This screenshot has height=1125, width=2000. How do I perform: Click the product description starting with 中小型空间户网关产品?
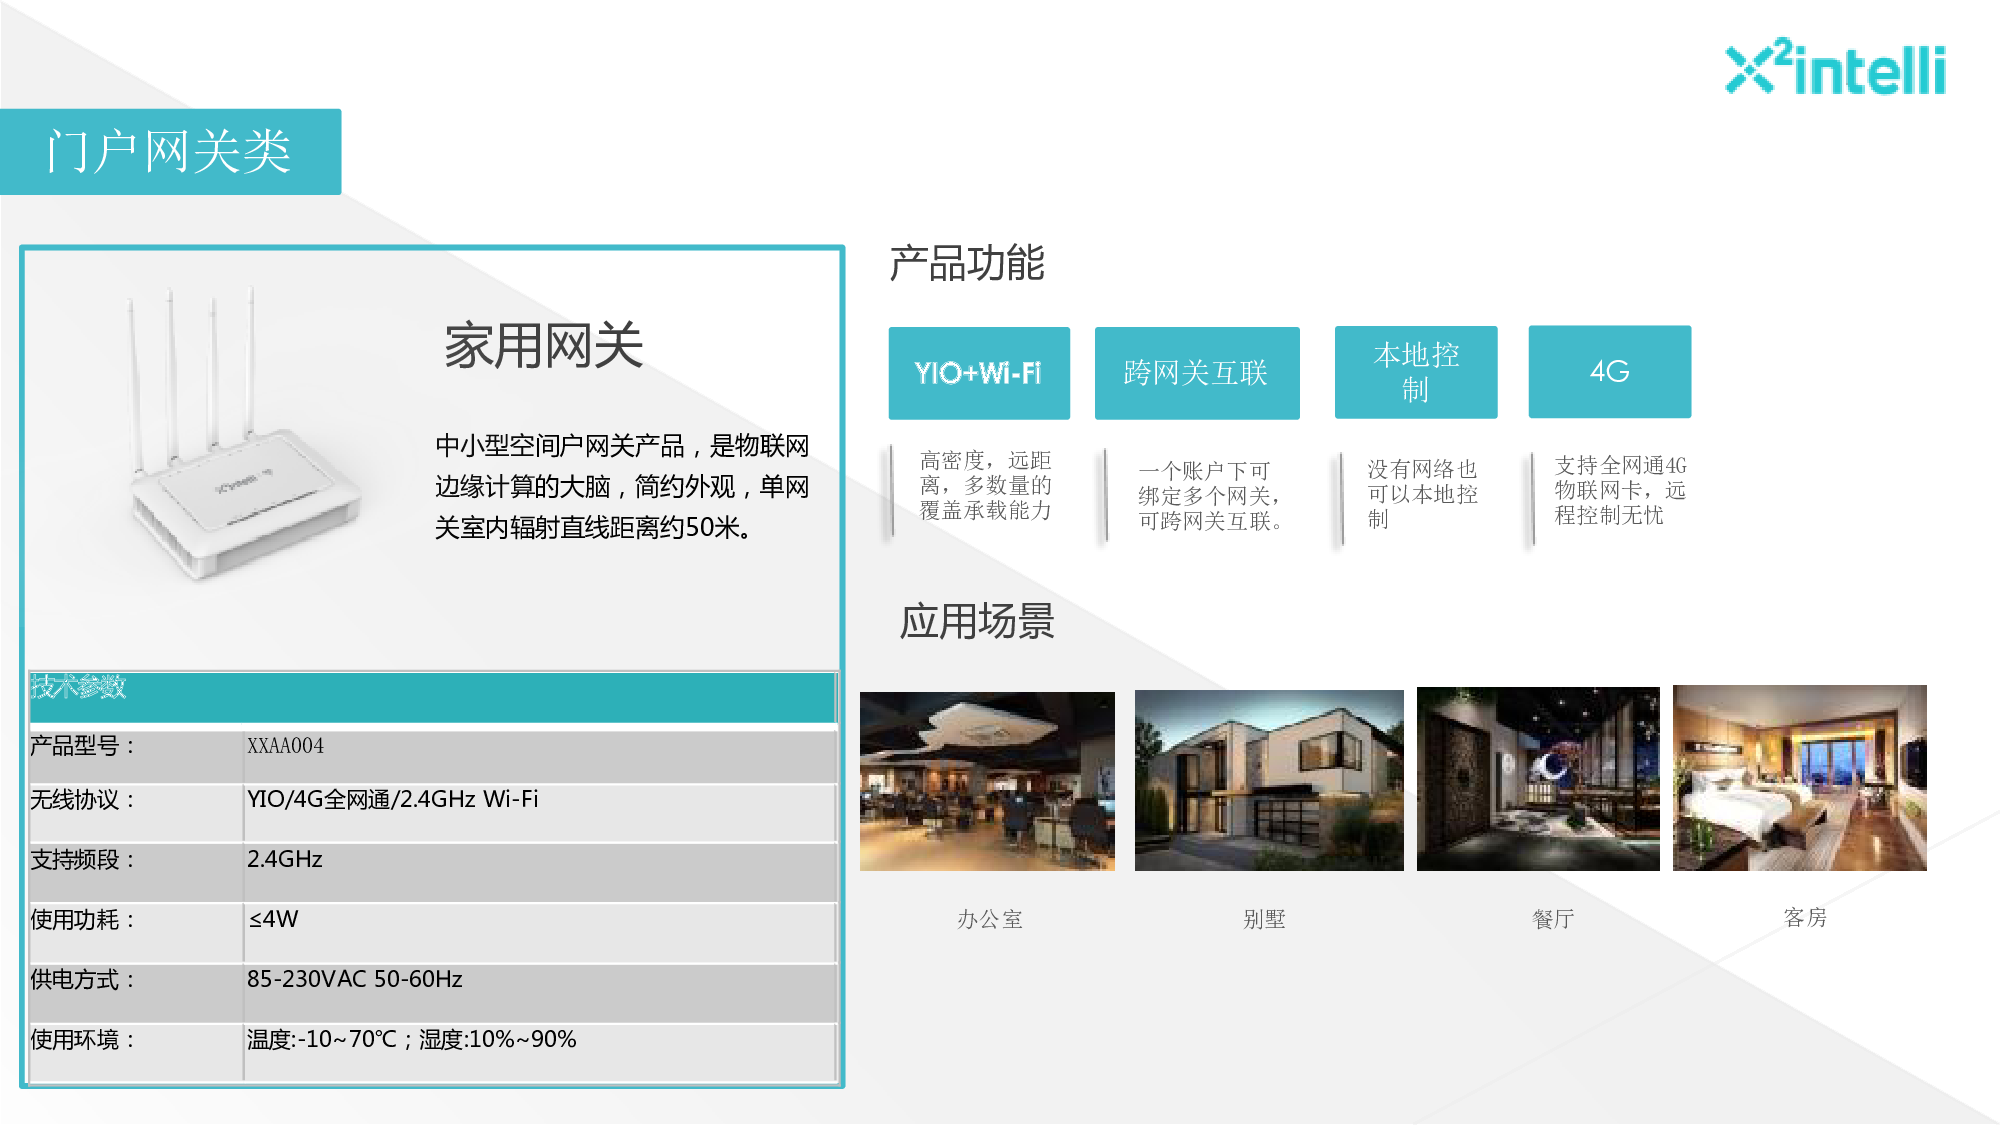pos(621,486)
